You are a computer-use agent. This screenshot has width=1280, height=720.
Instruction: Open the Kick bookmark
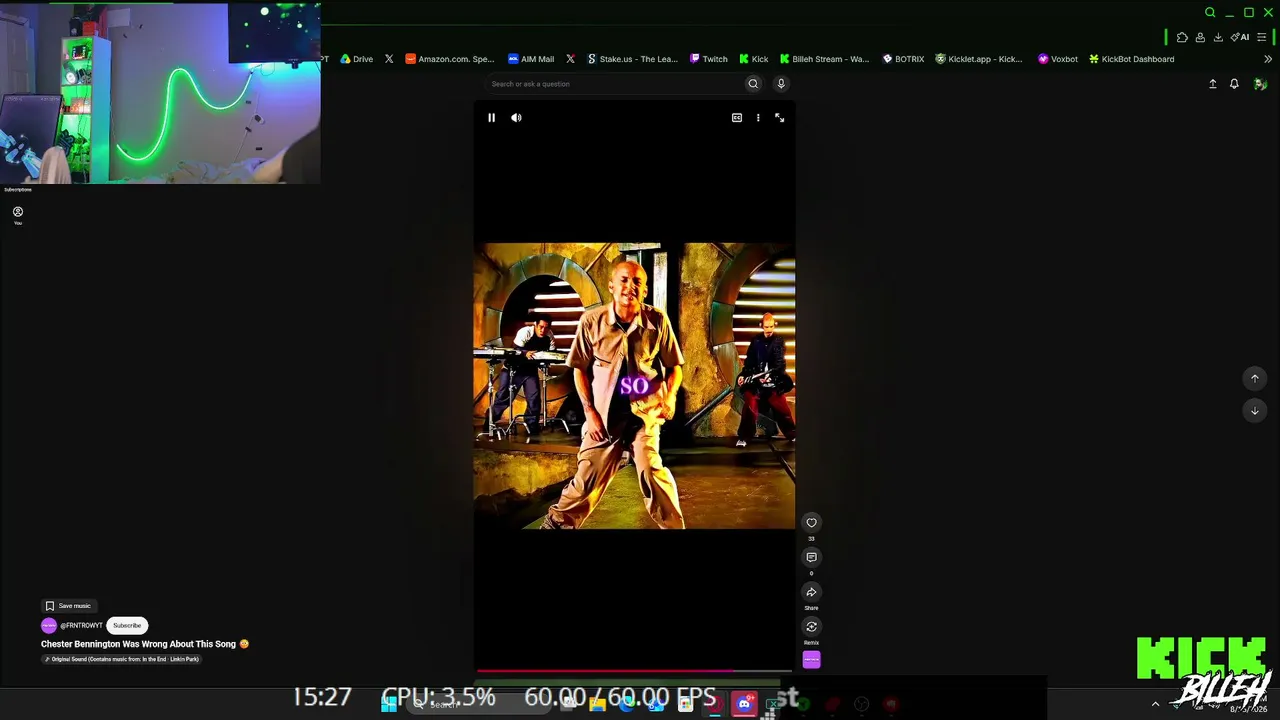click(x=754, y=59)
